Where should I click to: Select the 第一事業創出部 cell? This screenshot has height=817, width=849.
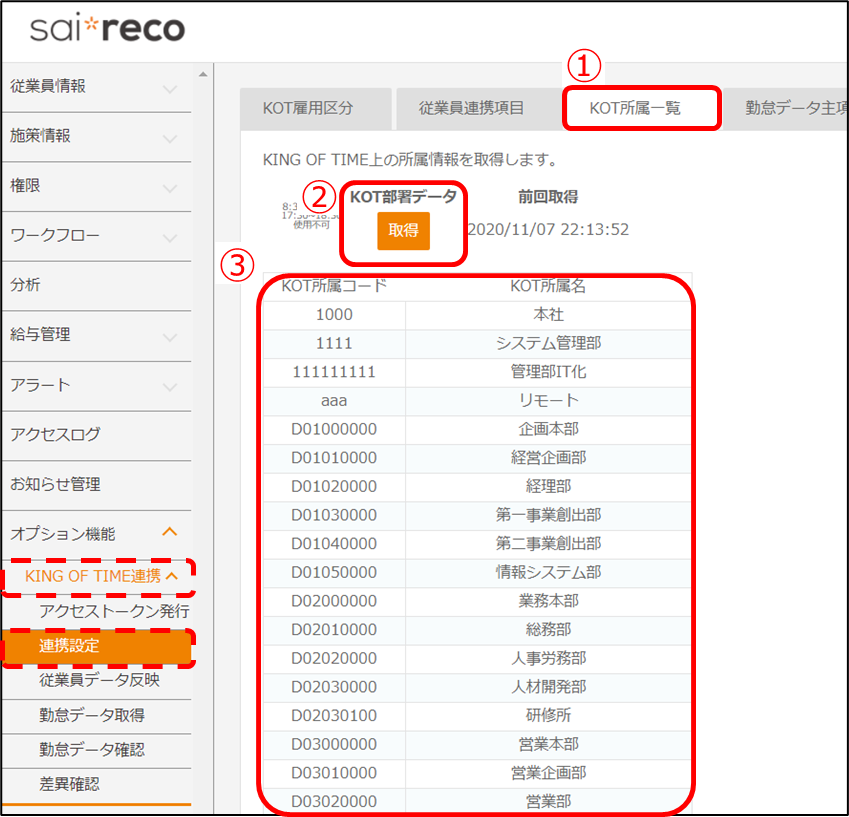click(x=548, y=515)
